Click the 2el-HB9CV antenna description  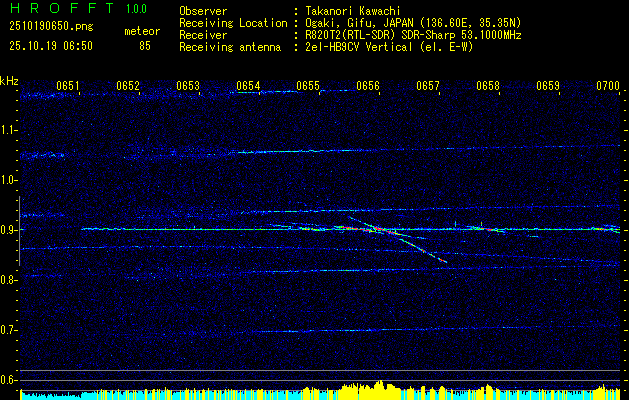388,47
